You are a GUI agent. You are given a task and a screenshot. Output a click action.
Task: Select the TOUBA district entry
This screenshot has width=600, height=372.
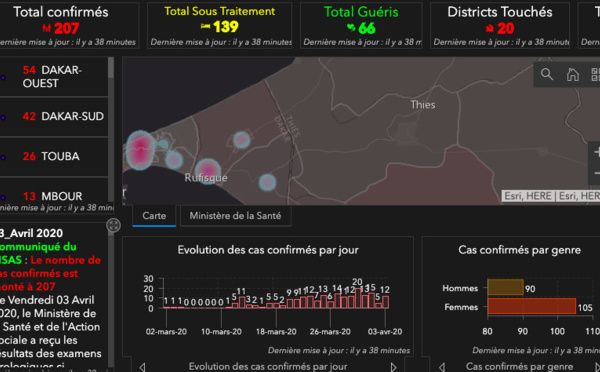point(54,156)
